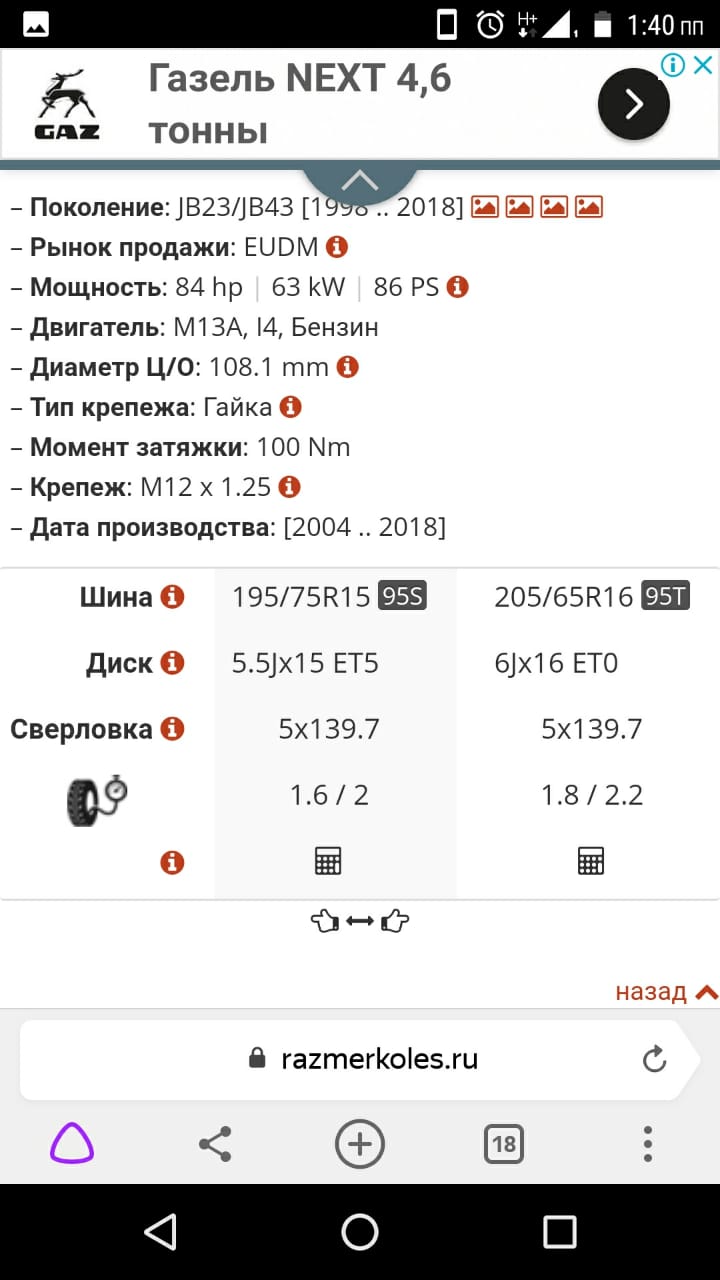This screenshot has width=720, height=1280.
Task: Tap info icon next to Сверловка
Action: click(x=173, y=728)
